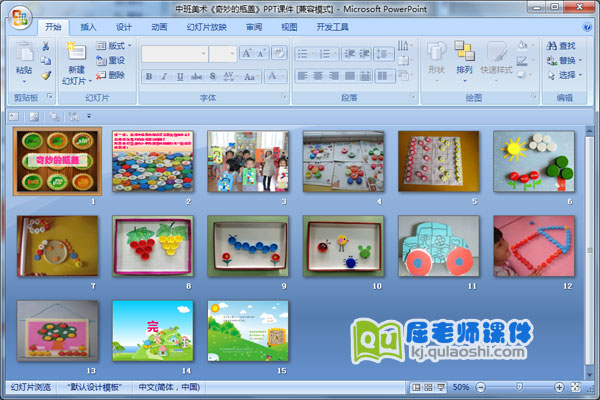Toggle Strikethrough formatting

point(196,76)
